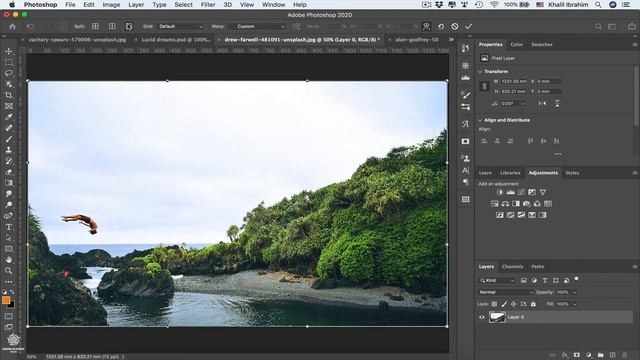Toggle lock image pixels brush icon

pyautogui.click(x=504, y=304)
